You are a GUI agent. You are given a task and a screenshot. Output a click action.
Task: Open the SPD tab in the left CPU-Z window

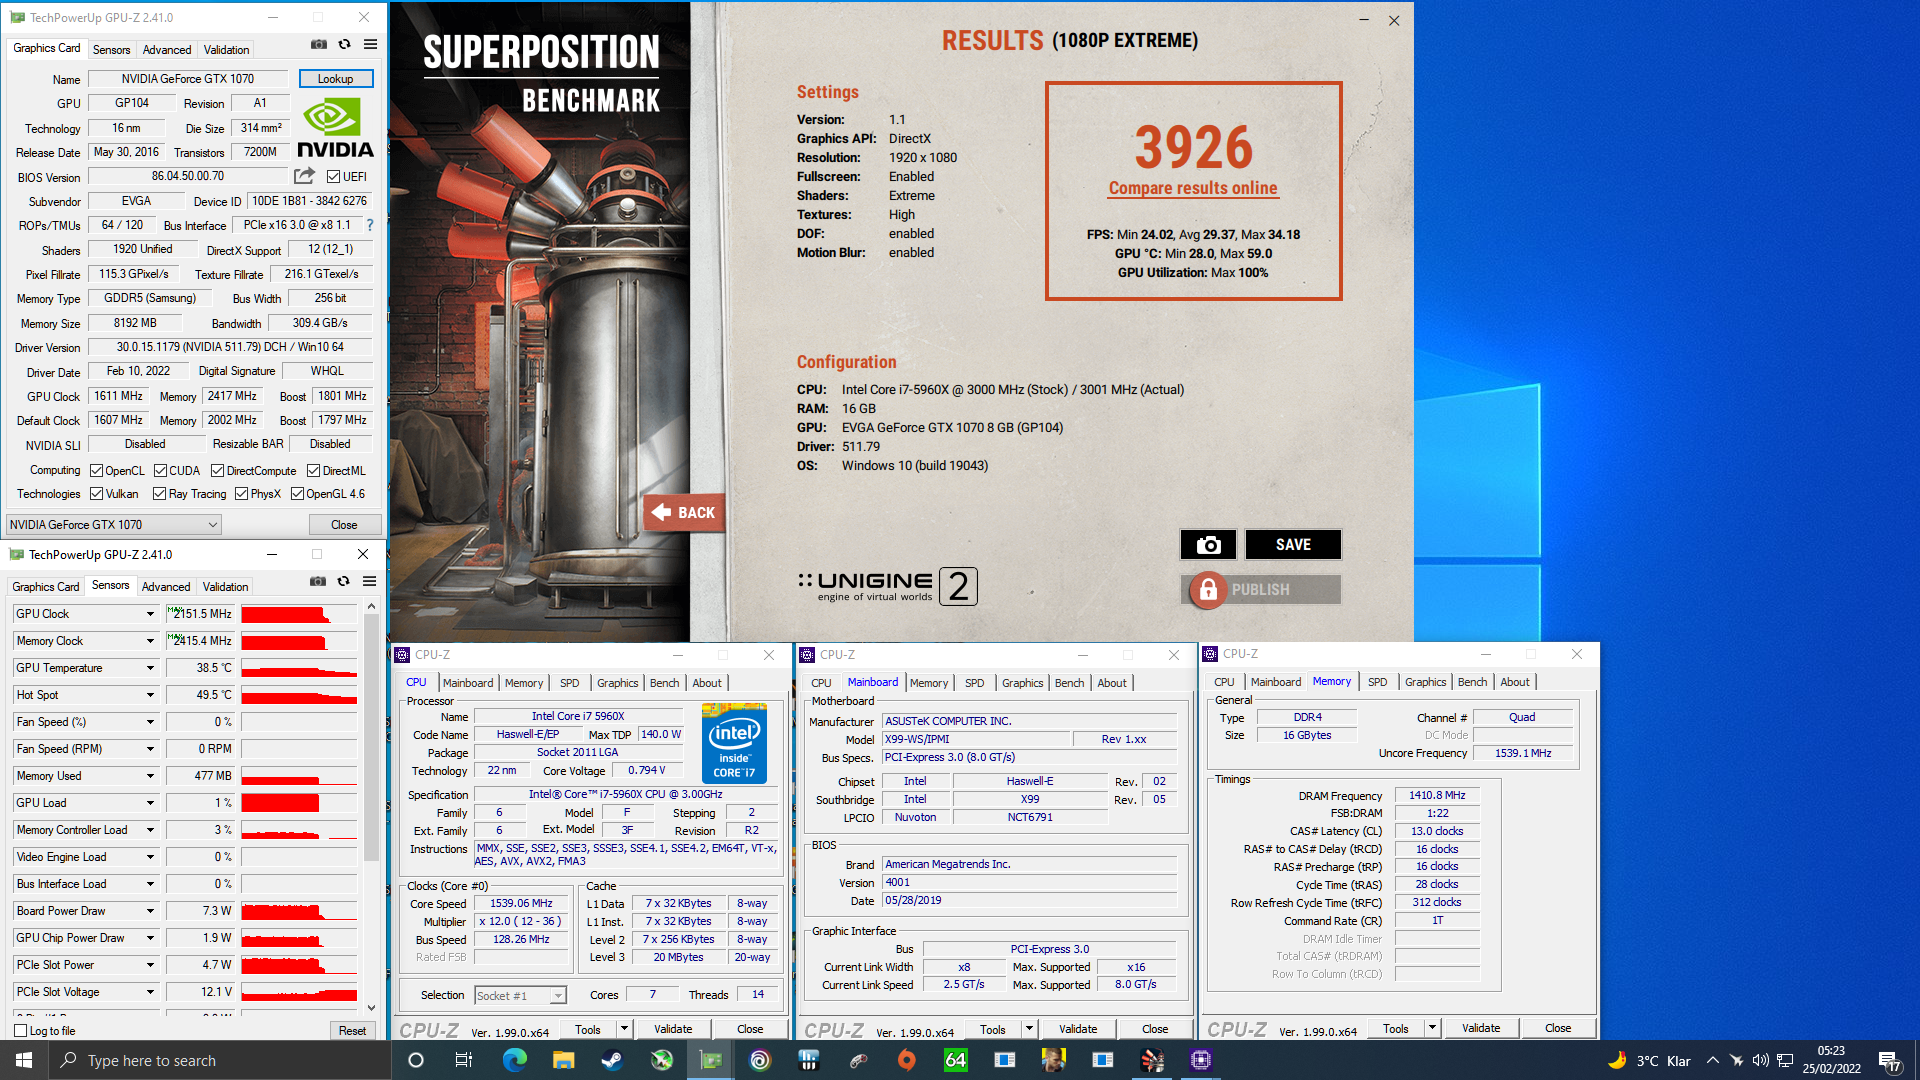[569, 683]
